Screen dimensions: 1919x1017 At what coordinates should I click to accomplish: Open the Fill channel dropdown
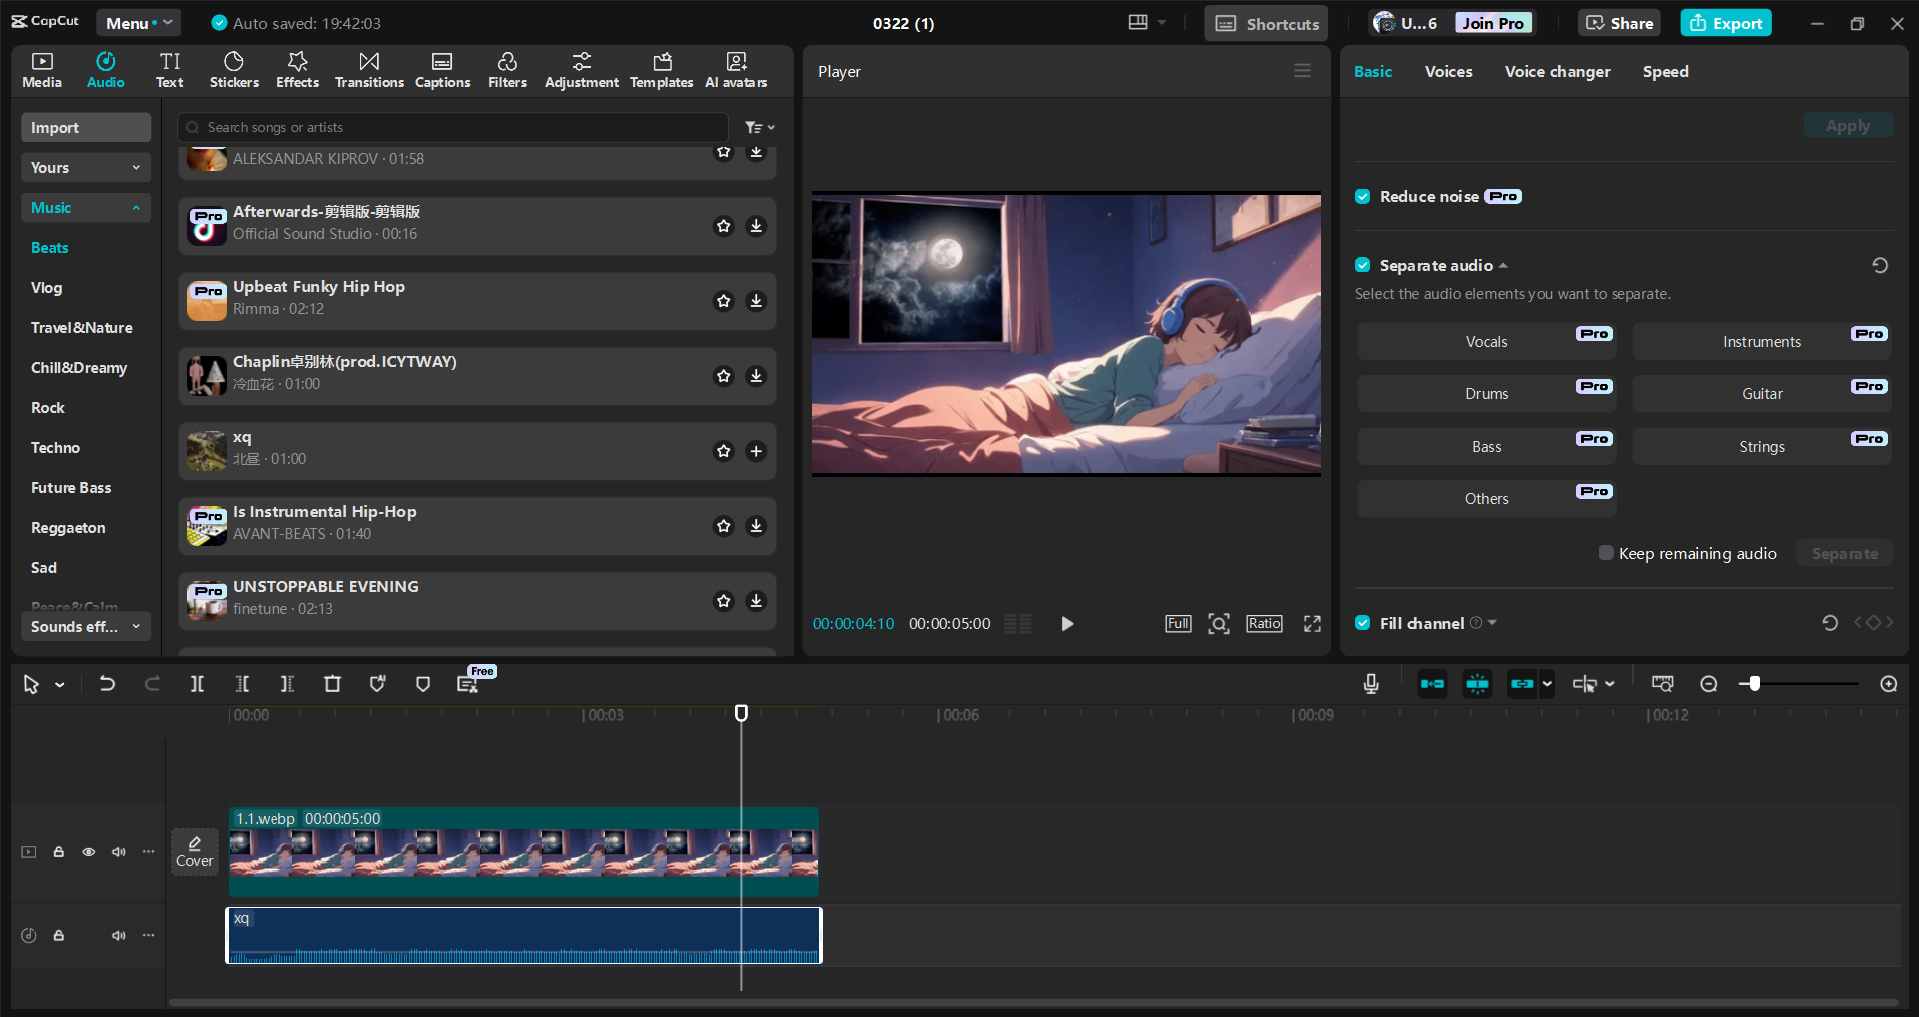(1491, 622)
